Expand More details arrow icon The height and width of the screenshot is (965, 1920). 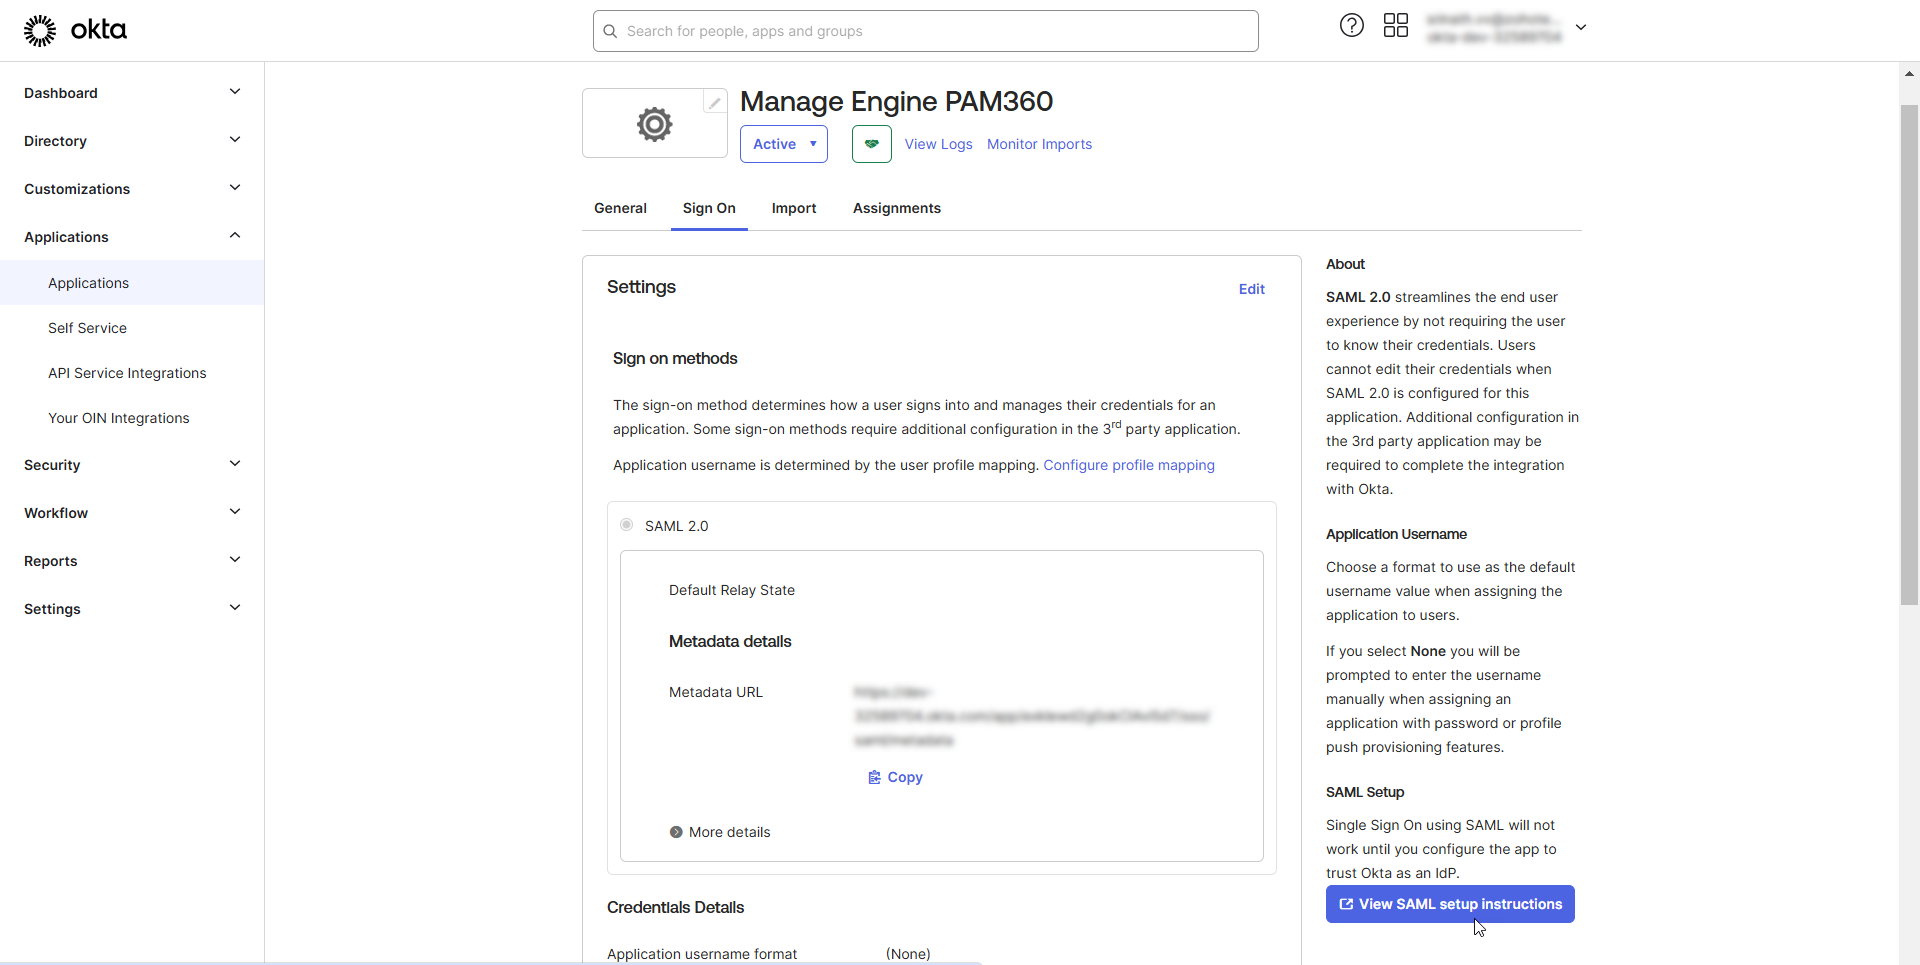[x=676, y=832]
